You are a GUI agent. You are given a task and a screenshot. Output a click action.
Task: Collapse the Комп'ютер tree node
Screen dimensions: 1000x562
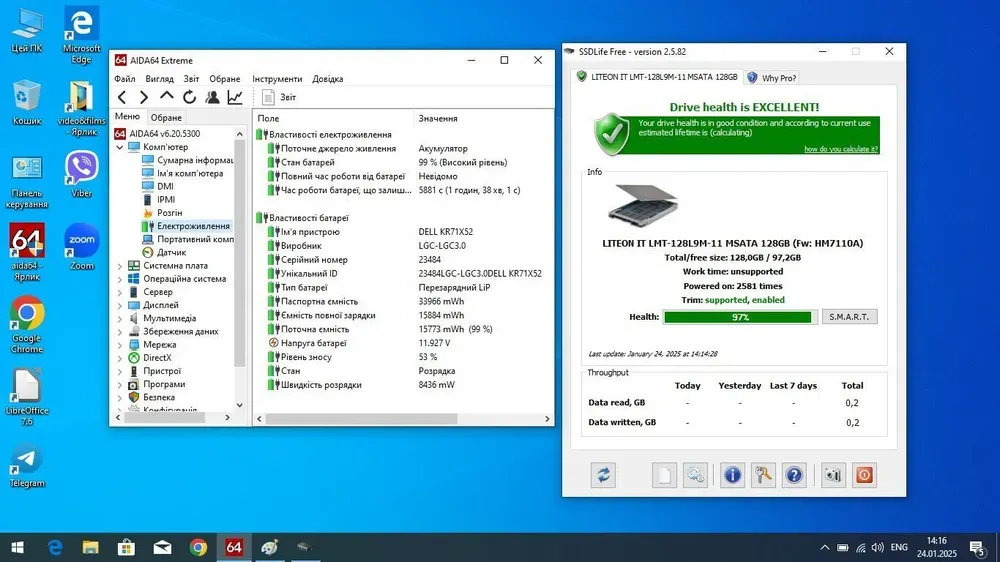coord(120,147)
